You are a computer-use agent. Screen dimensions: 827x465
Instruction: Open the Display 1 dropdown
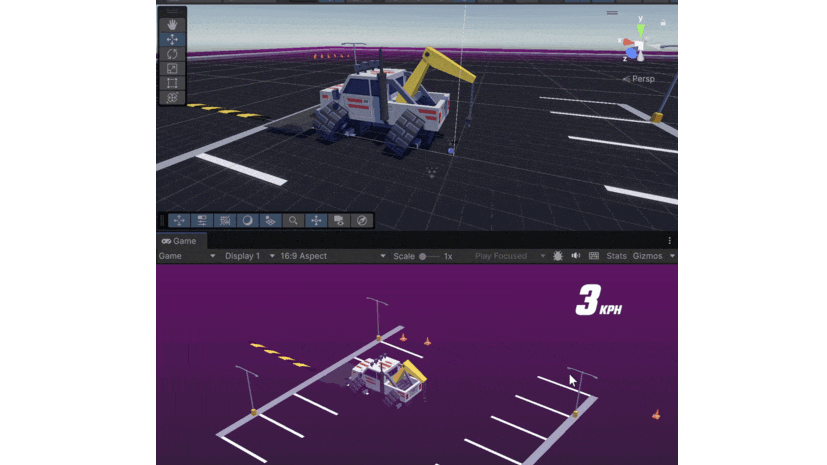pyautogui.click(x=249, y=256)
